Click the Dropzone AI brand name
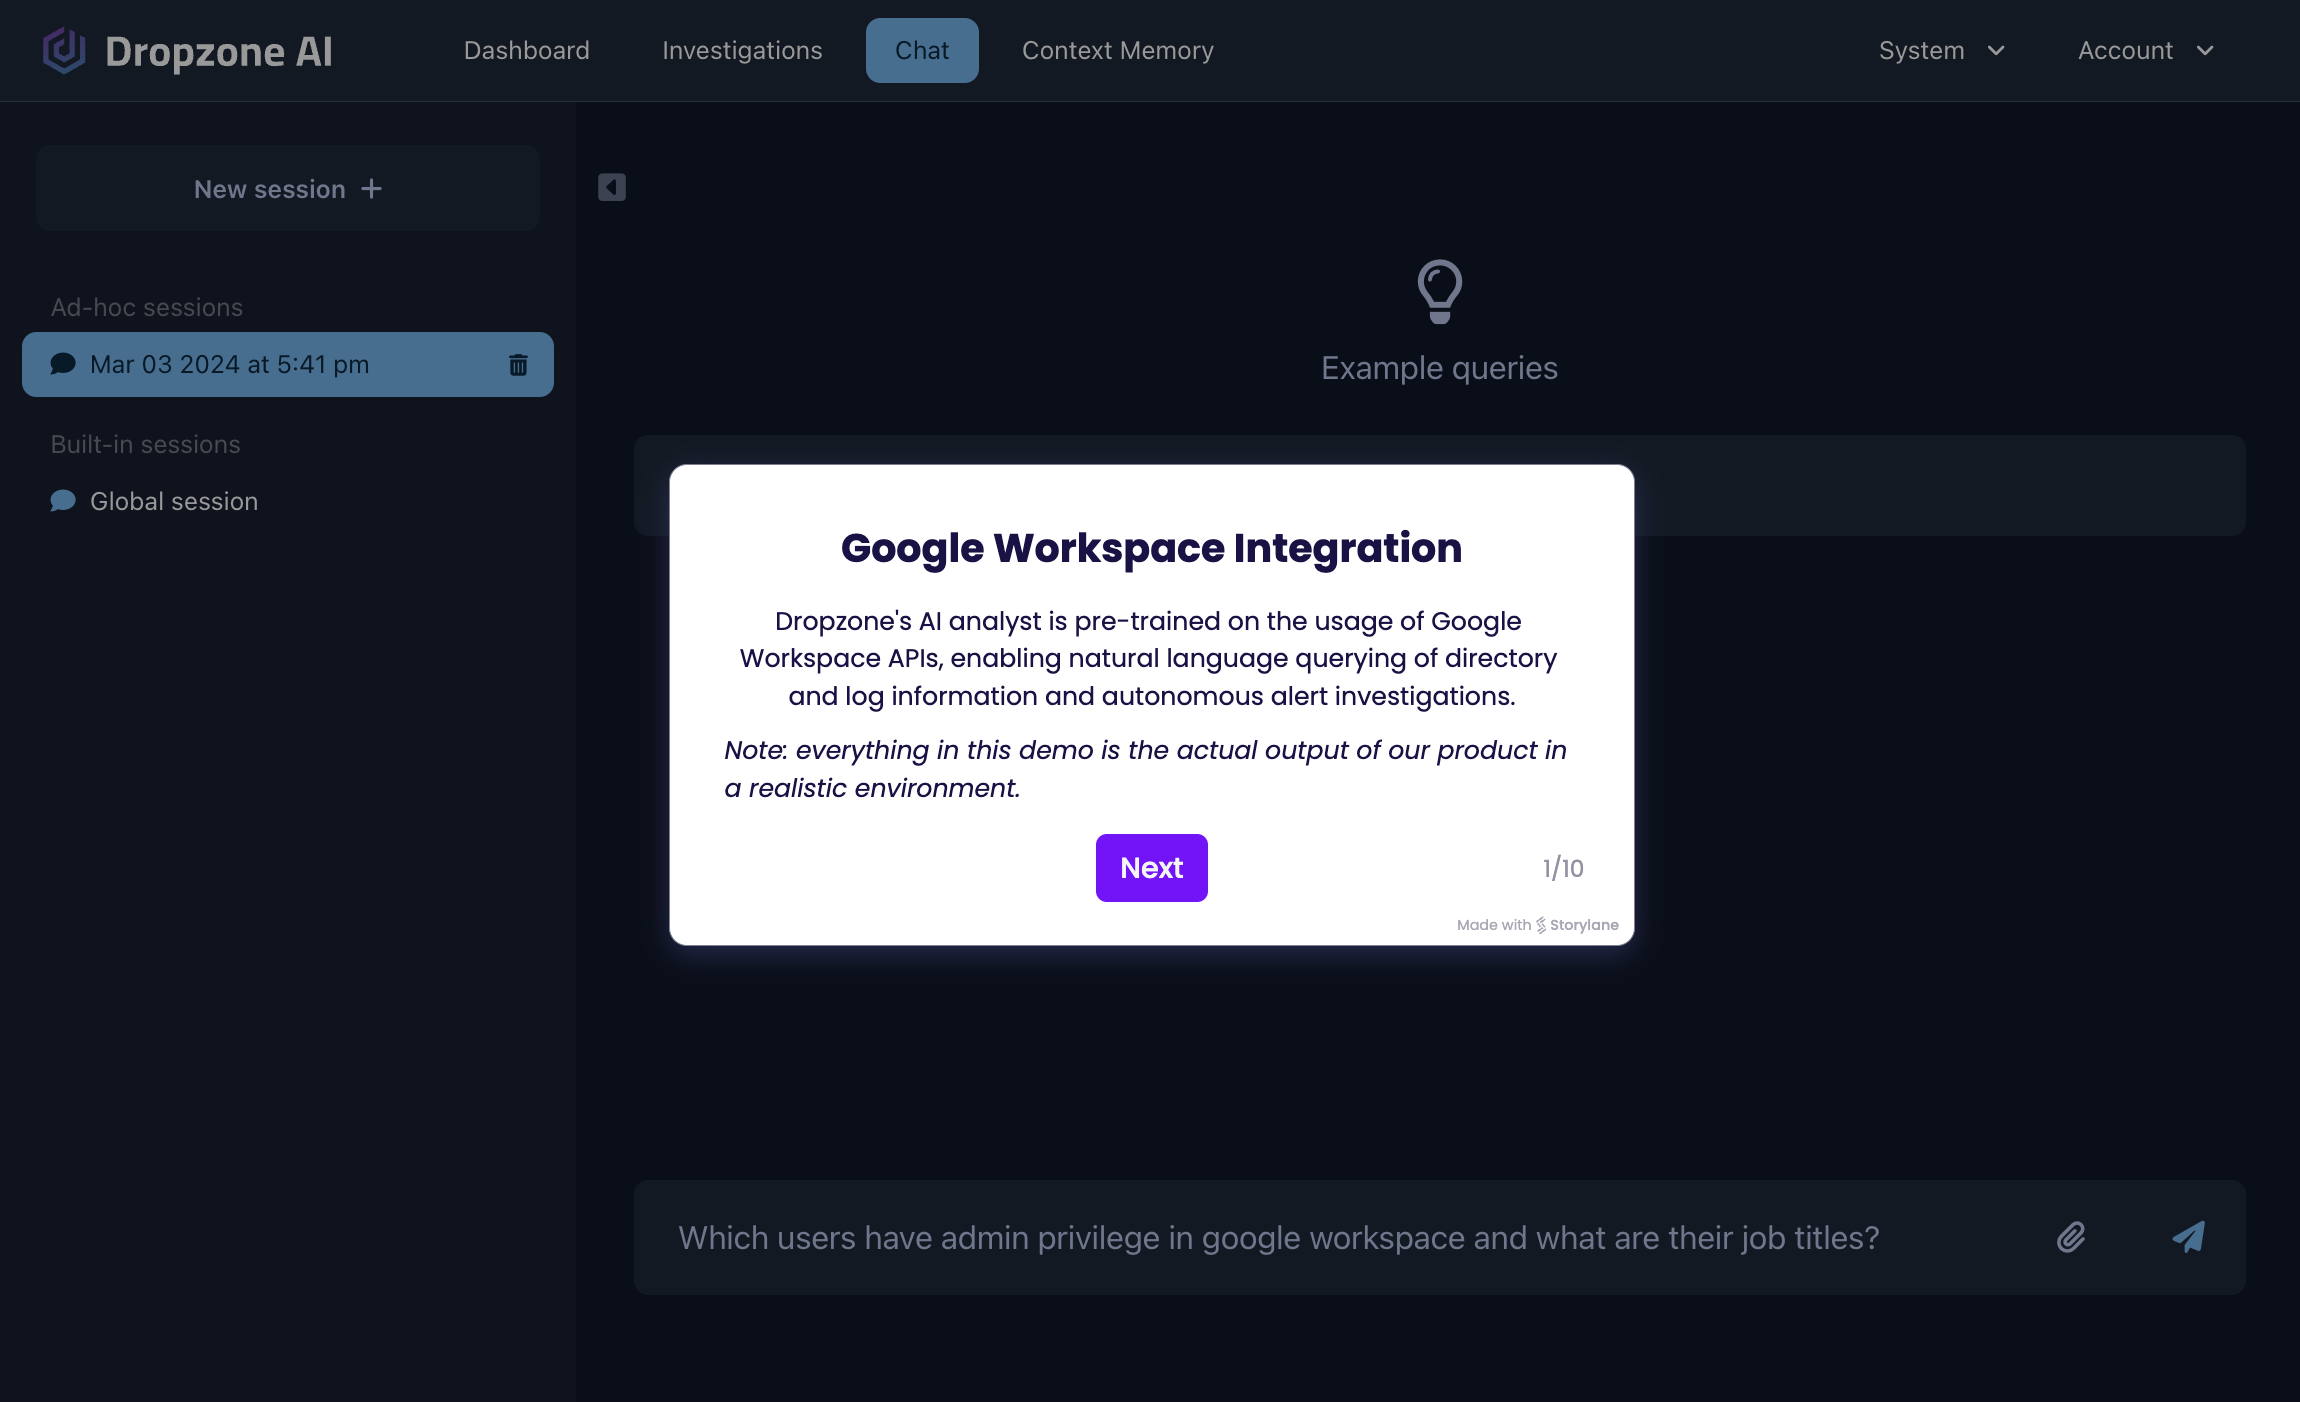Viewport: 2300px width, 1402px height. pyautogui.click(x=219, y=51)
